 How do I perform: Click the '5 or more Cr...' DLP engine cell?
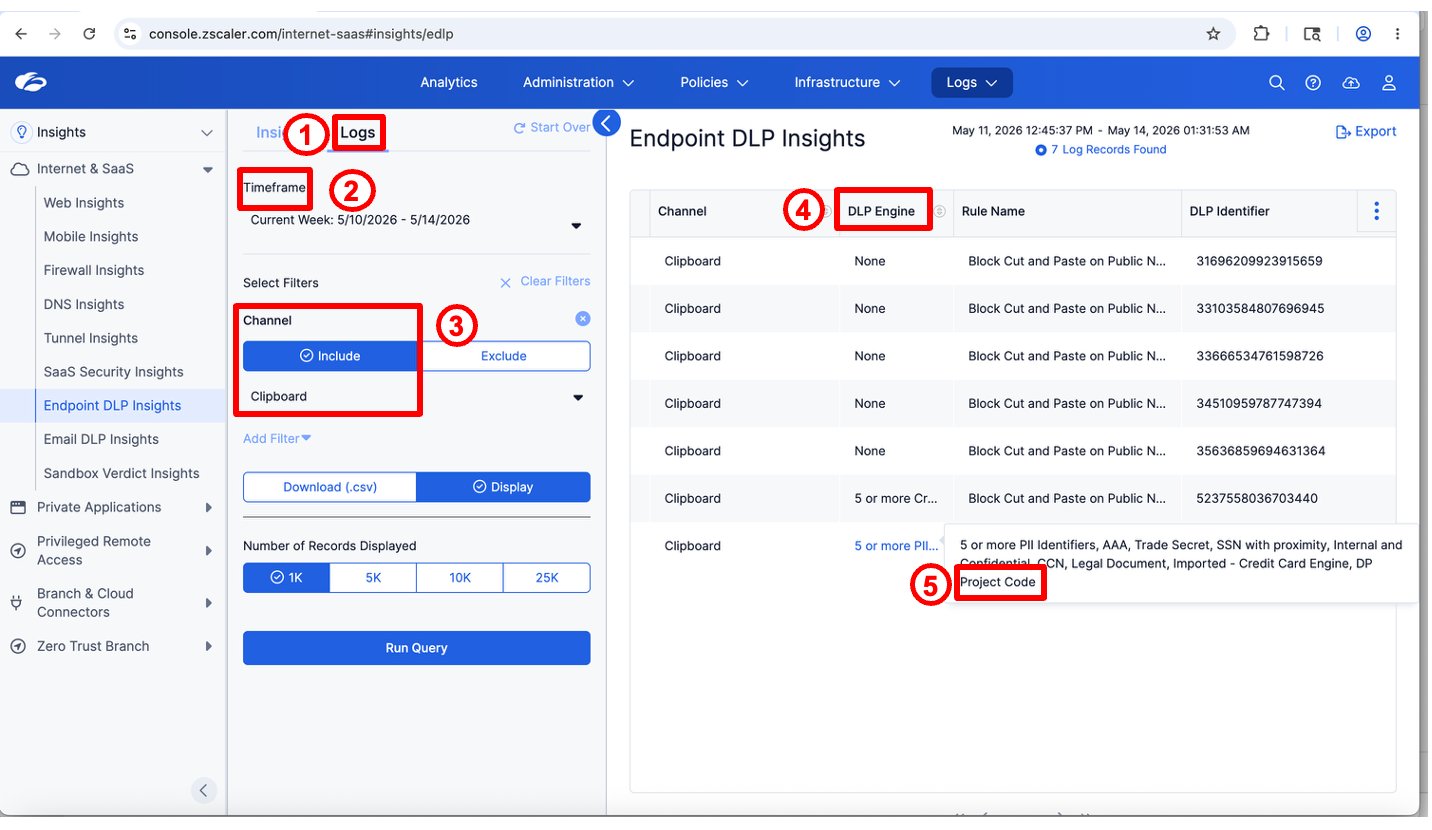click(x=896, y=498)
